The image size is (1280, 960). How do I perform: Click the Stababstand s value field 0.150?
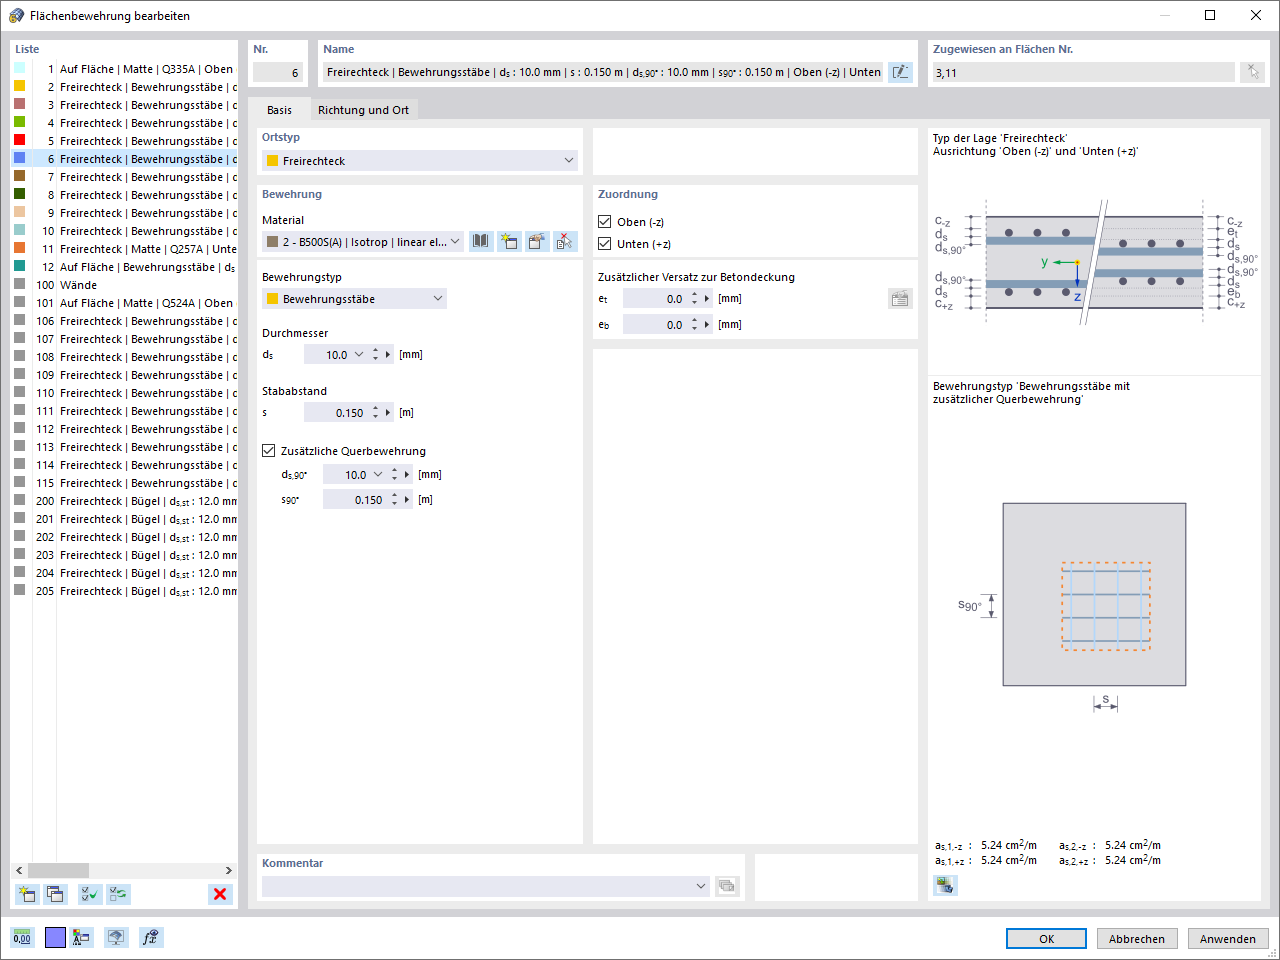[336, 412]
